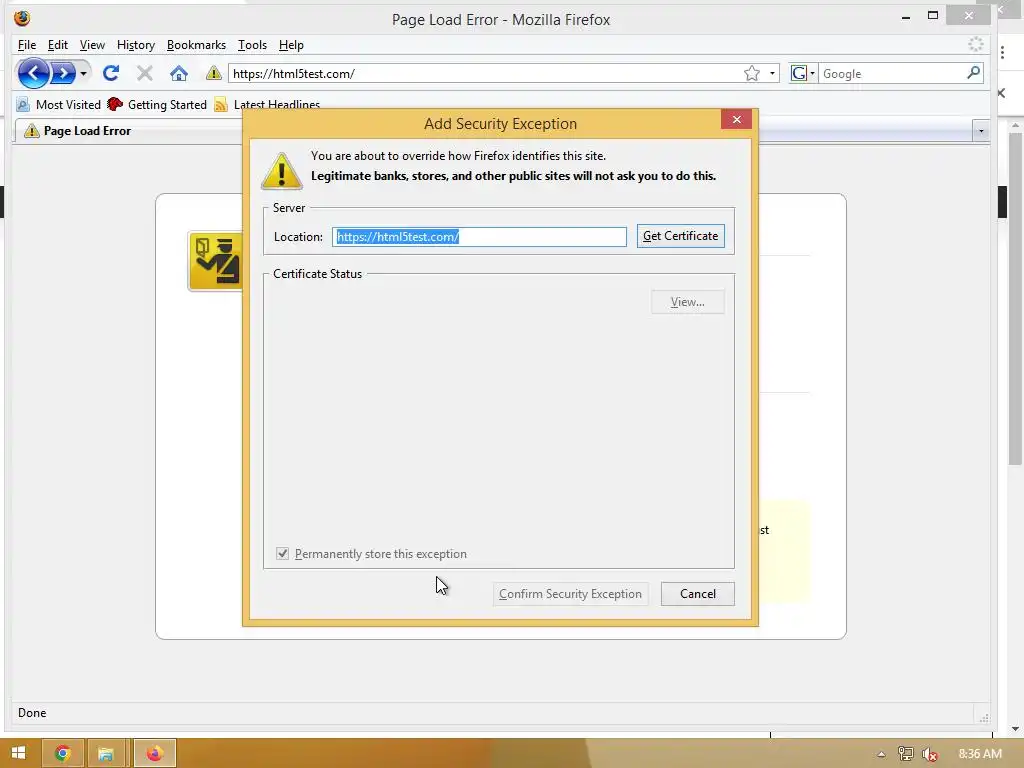Click the 8:36 AM clock
Image resolution: width=1024 pixels, height=768 pixels.
click(980, 754)
